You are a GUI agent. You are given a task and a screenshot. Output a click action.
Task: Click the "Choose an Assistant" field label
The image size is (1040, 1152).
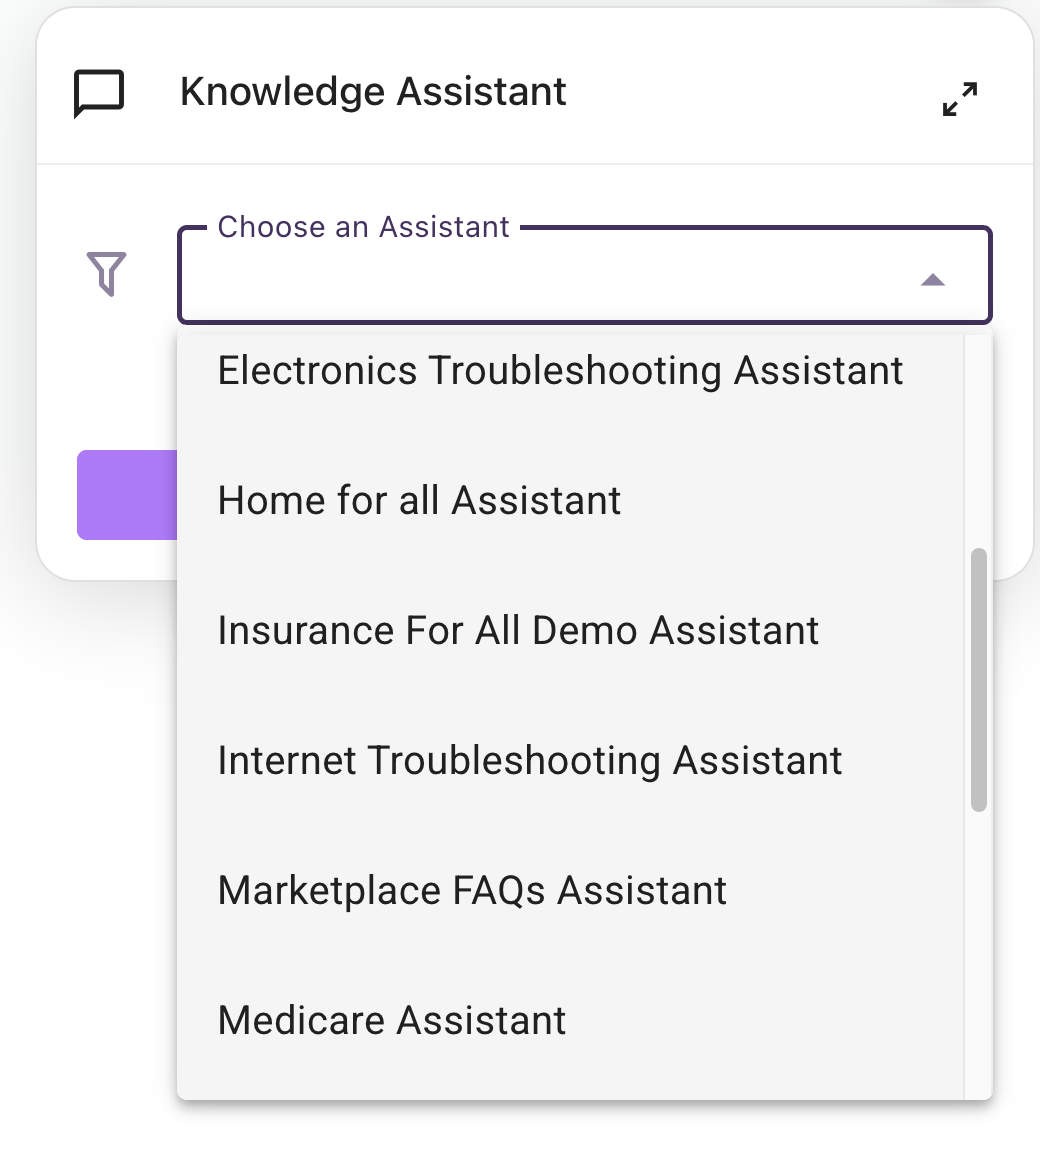coord(364,228)
